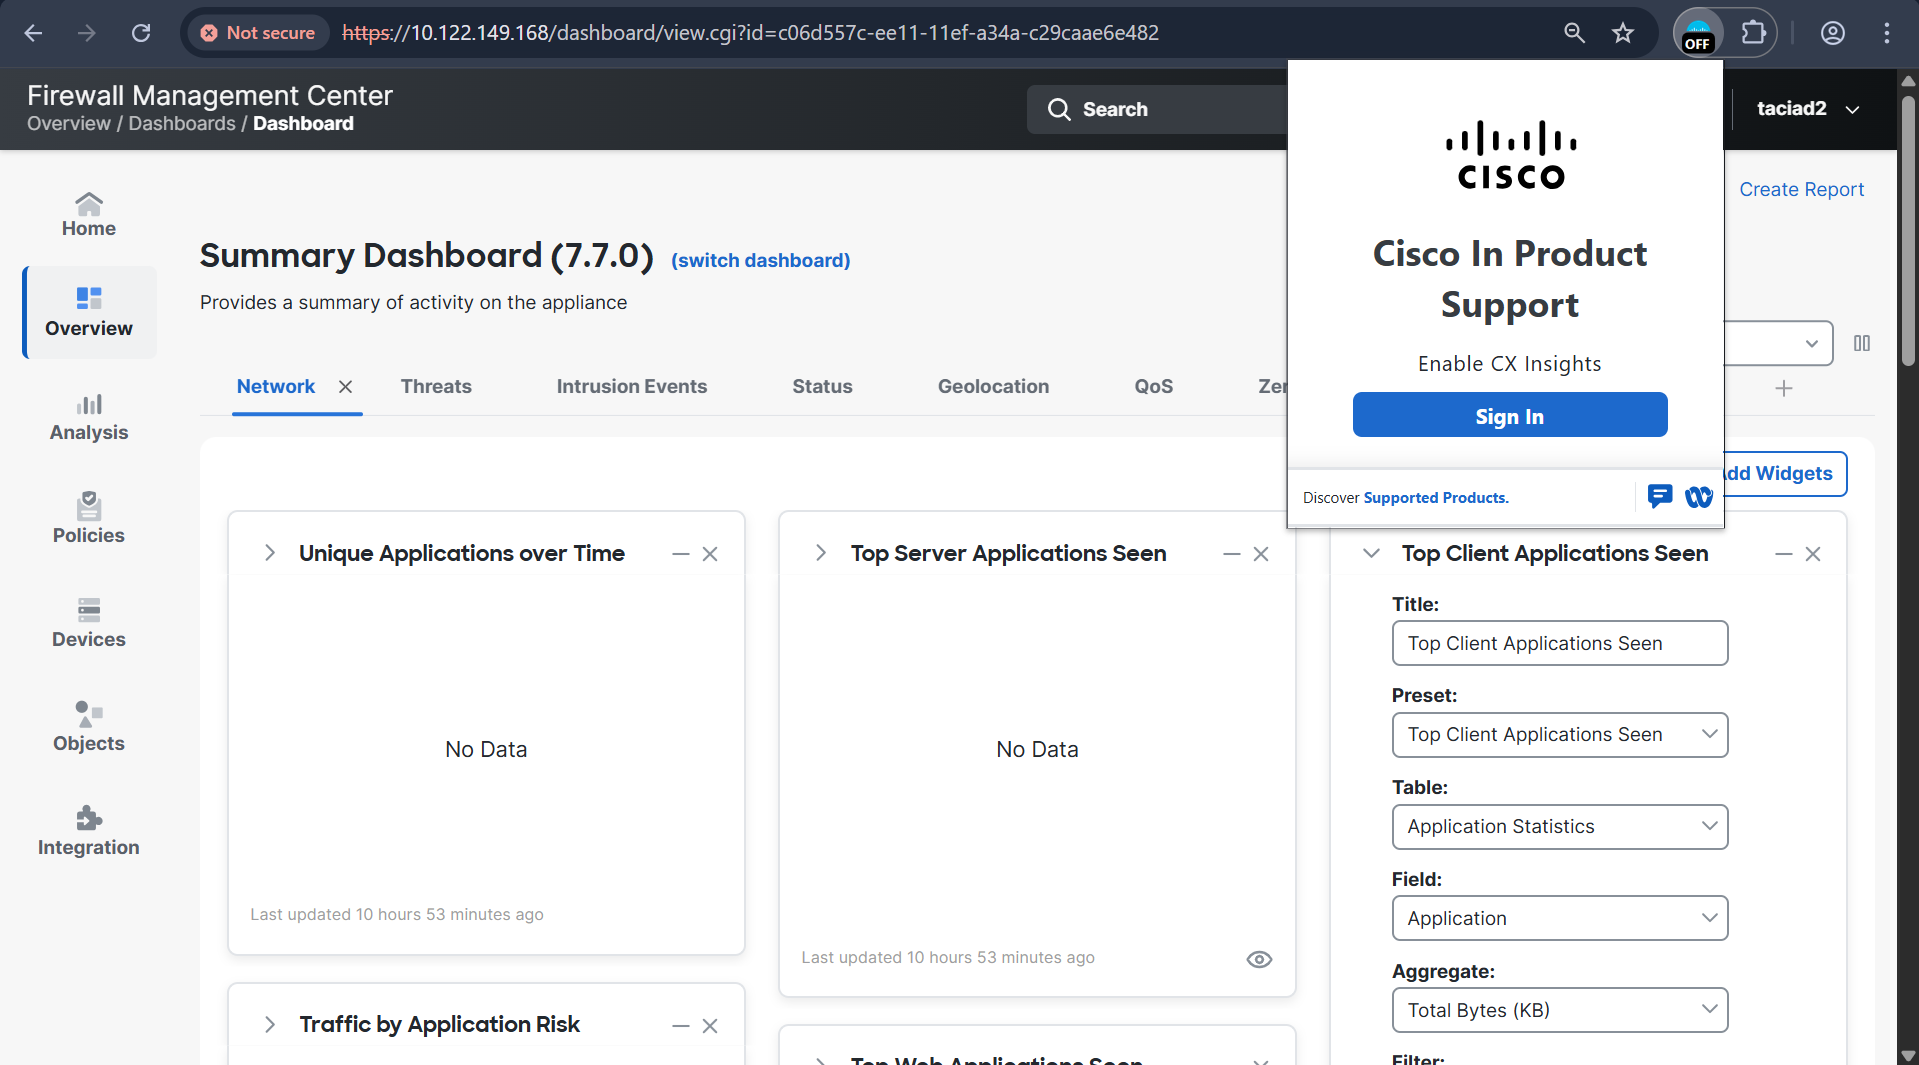Open the Create Report link
The image size is (1919, 1065).
click(1801, 189)
